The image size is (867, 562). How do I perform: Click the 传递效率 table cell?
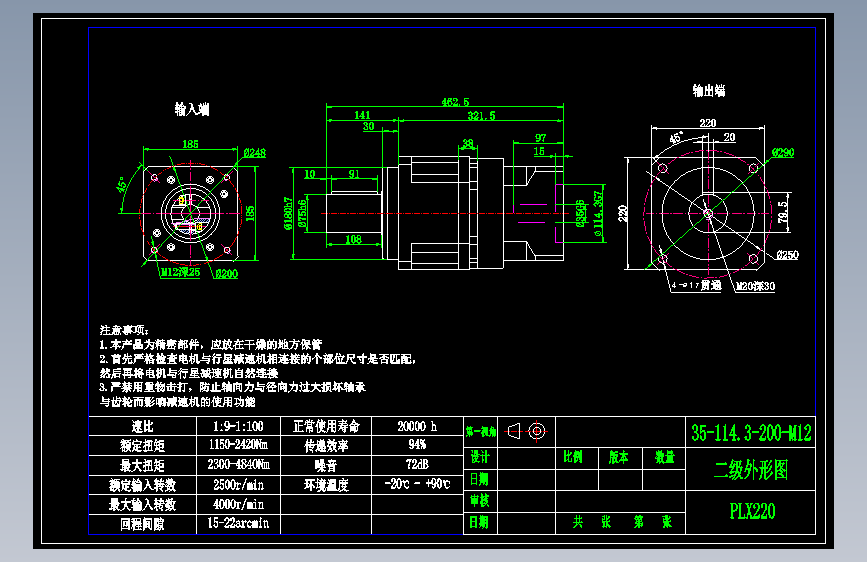click(326, 446)
